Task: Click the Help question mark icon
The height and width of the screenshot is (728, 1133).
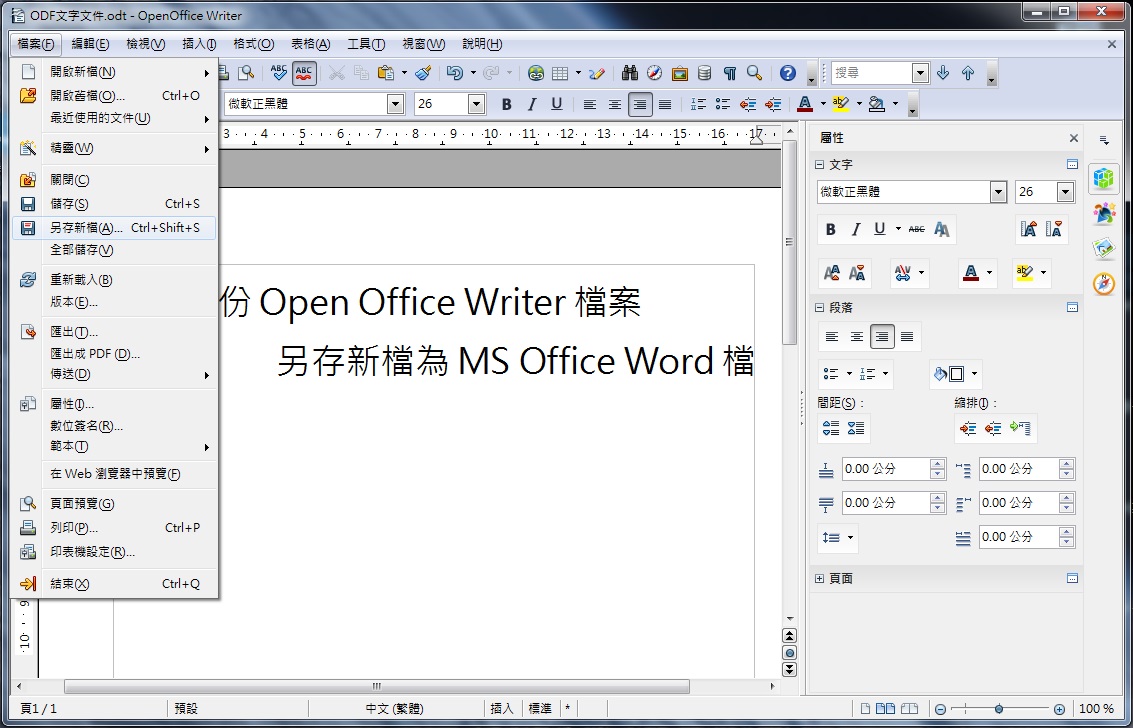Action: pos(788,73)
